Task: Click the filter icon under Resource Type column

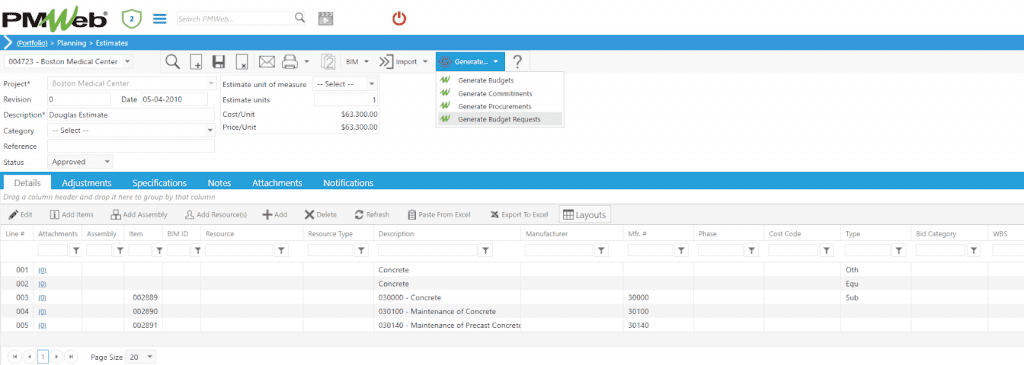Action: (360, 250)
